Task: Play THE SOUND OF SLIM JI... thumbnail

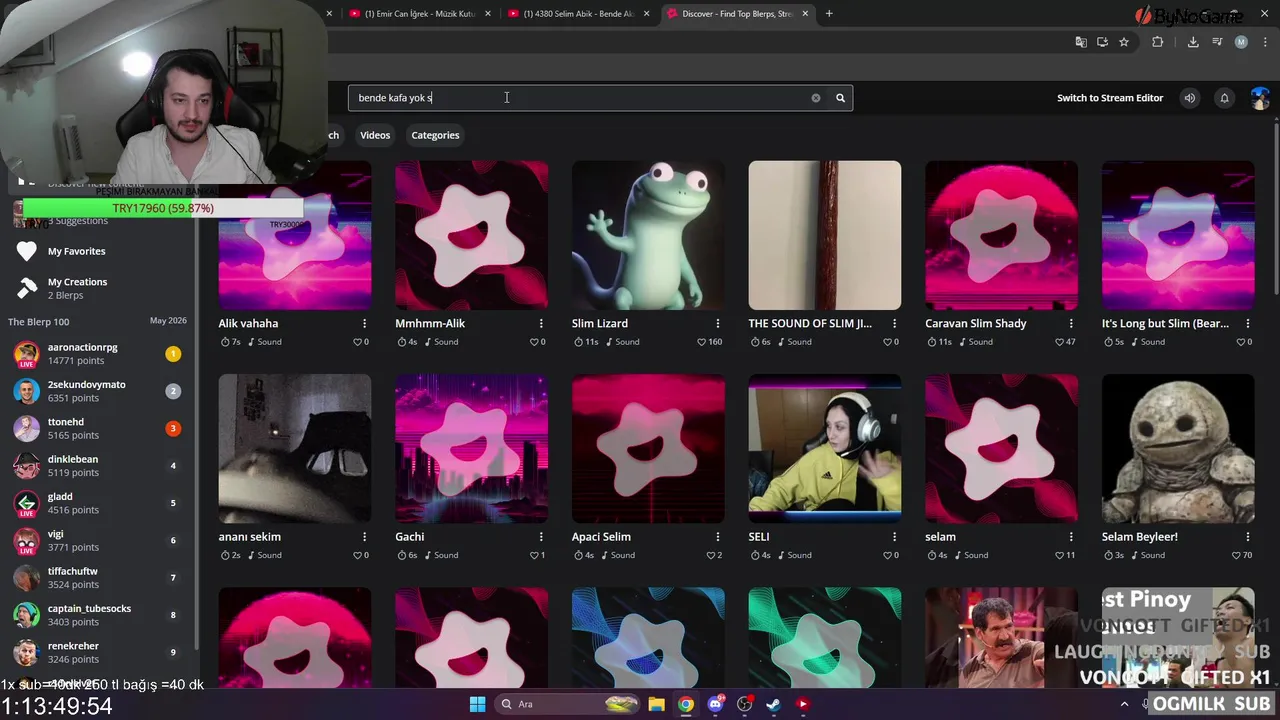Action: tap(825, 235)
